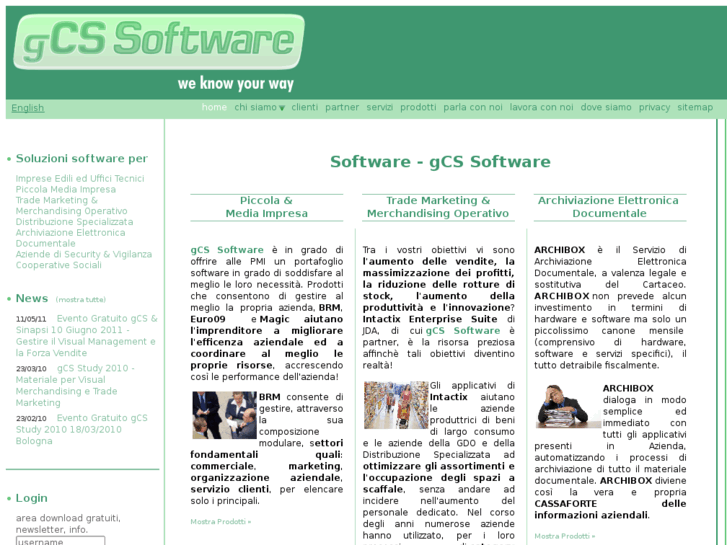Screen dimensions: 727x545
Task: Open lavora con noi page
Action: 542,107
